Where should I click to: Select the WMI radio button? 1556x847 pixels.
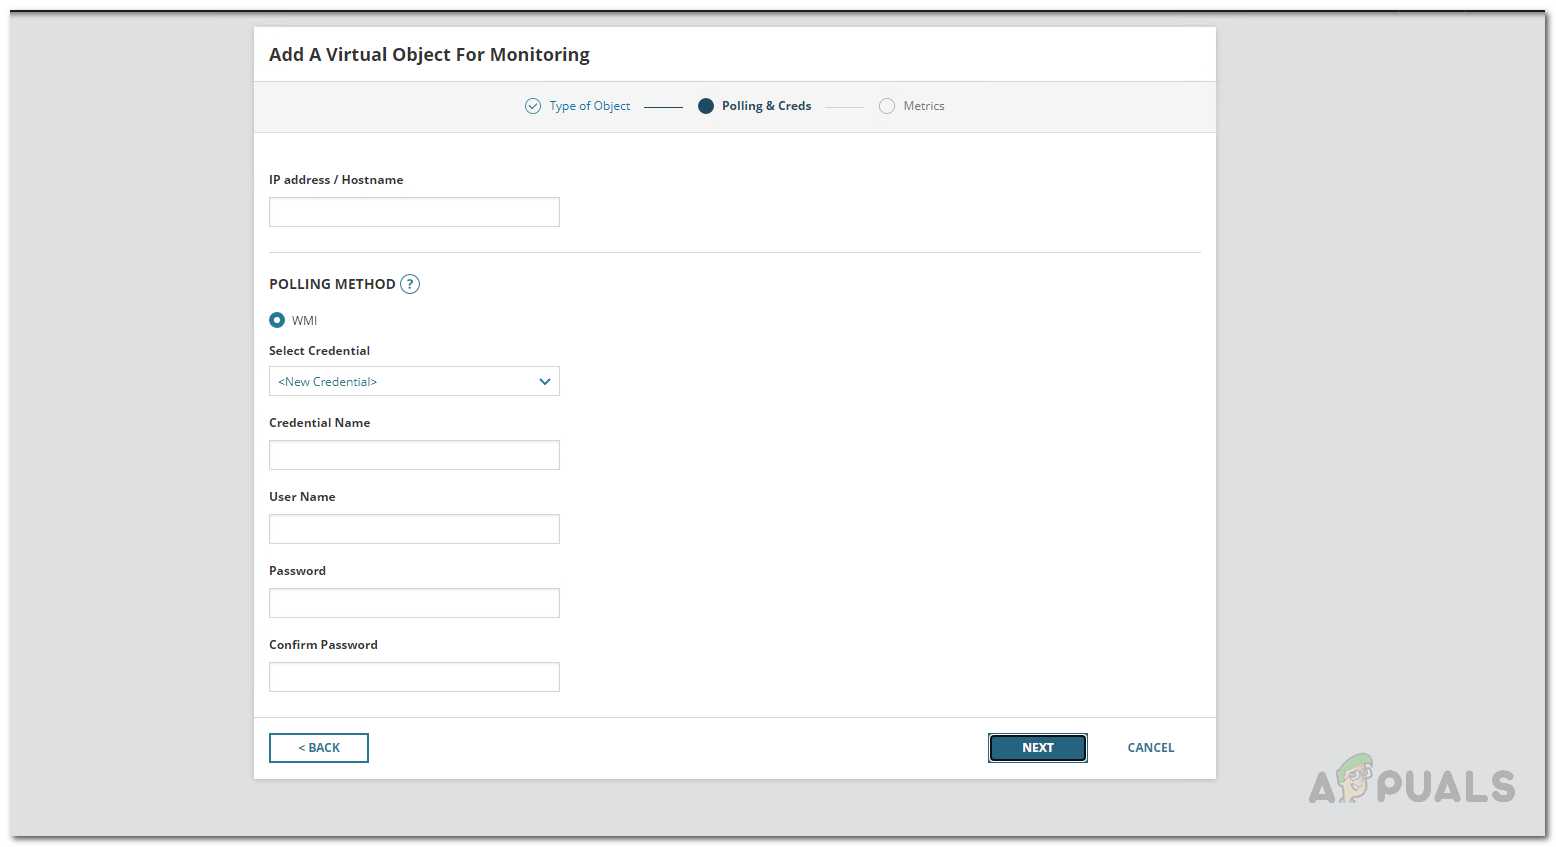(x=277, y=320)
